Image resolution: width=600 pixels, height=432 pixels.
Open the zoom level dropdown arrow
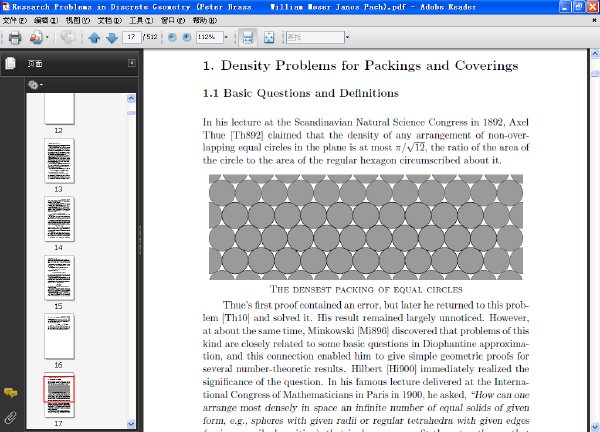226,37
